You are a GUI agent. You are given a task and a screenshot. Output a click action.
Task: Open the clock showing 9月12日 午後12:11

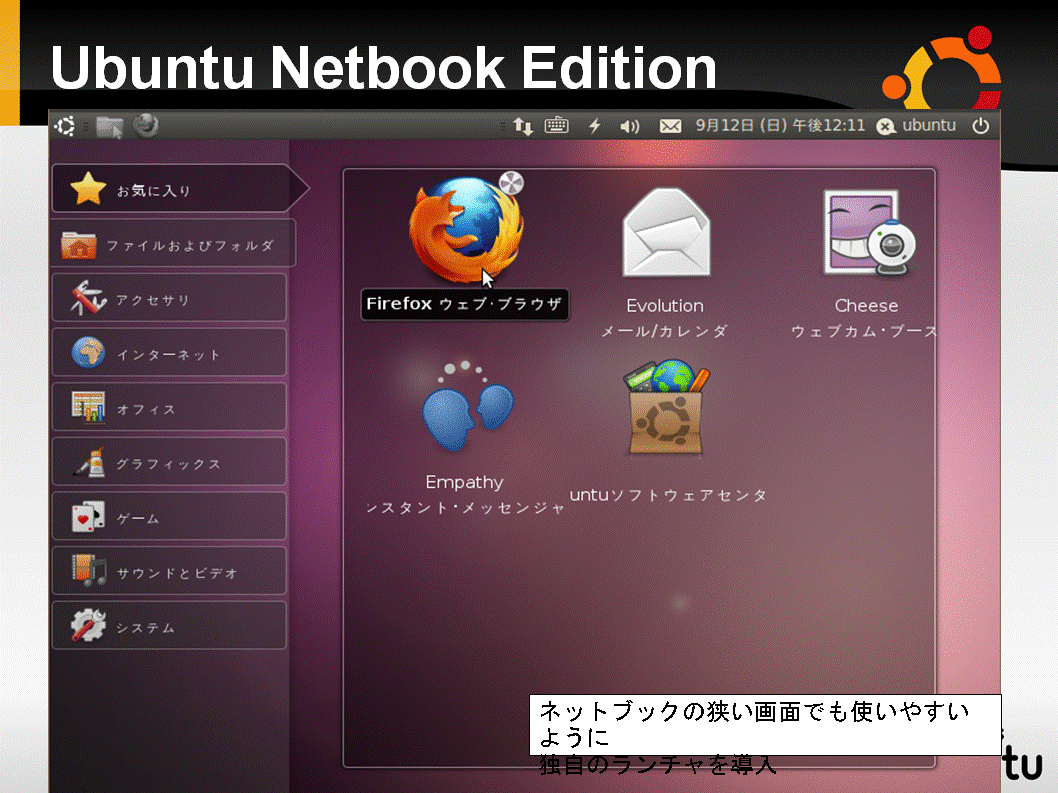[x=780, y=126]
